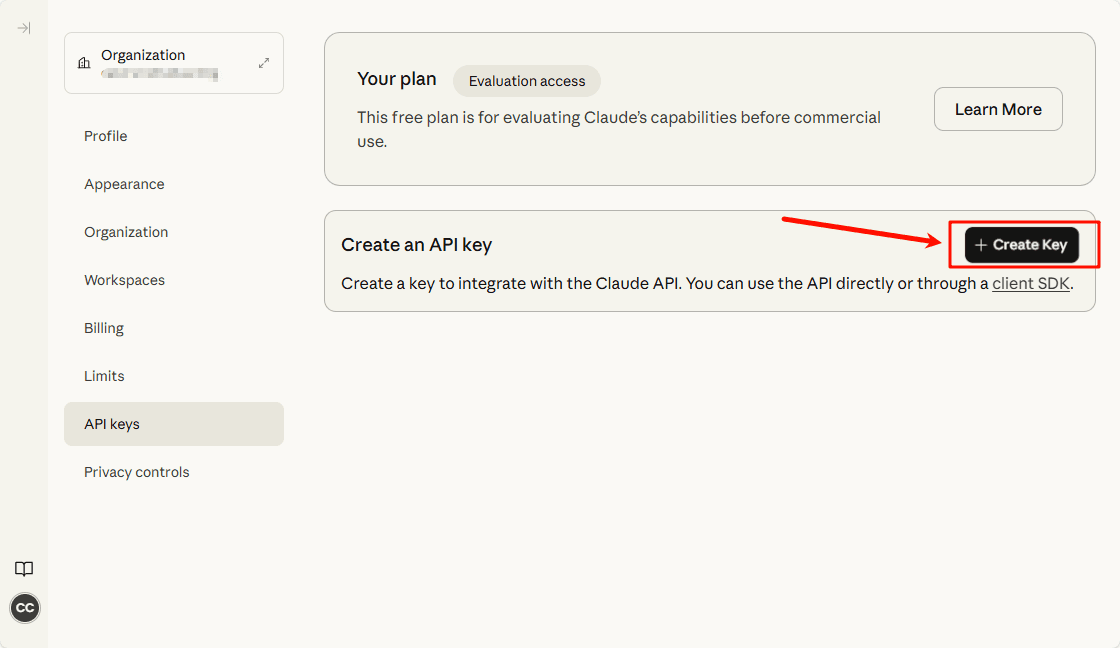Open the Limits page
The width and height of the screenshot is (1120, 648).
pos(104,375)
